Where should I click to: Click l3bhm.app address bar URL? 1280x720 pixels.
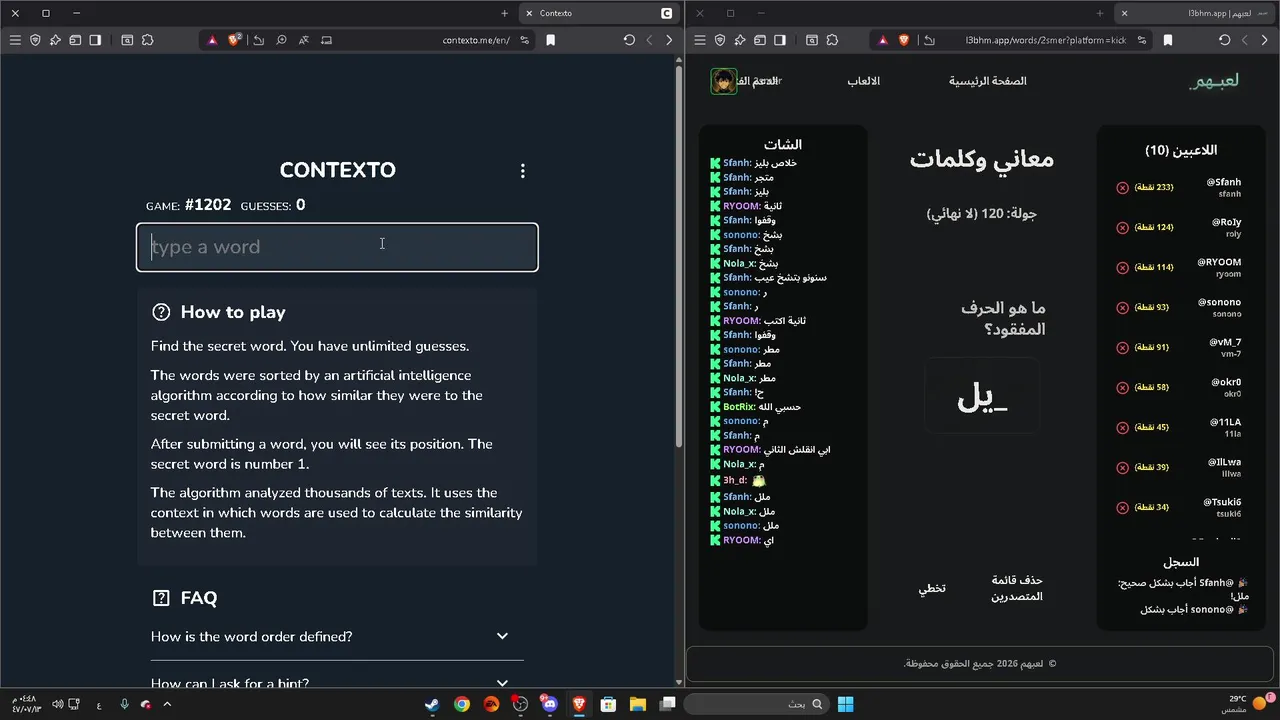click(x=1046, y=40)
